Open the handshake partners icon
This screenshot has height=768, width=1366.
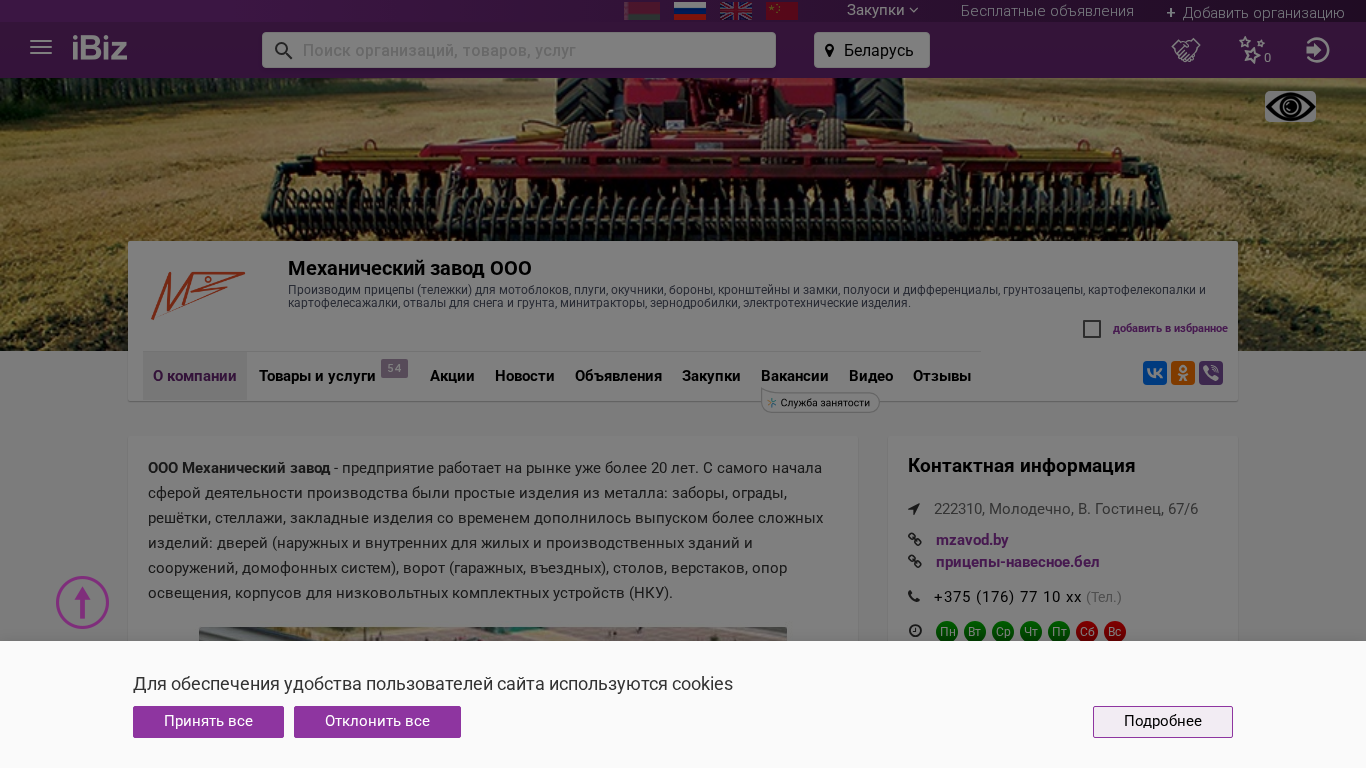pyautogui.click(x=1186, y=50)
